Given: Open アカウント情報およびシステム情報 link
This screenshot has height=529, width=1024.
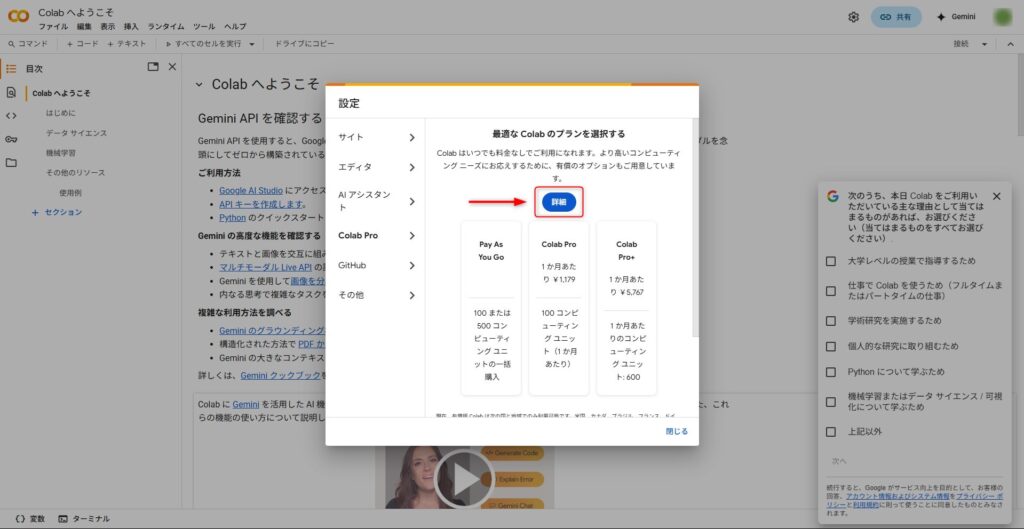Looking at the screenshot, I should (897, 496).
